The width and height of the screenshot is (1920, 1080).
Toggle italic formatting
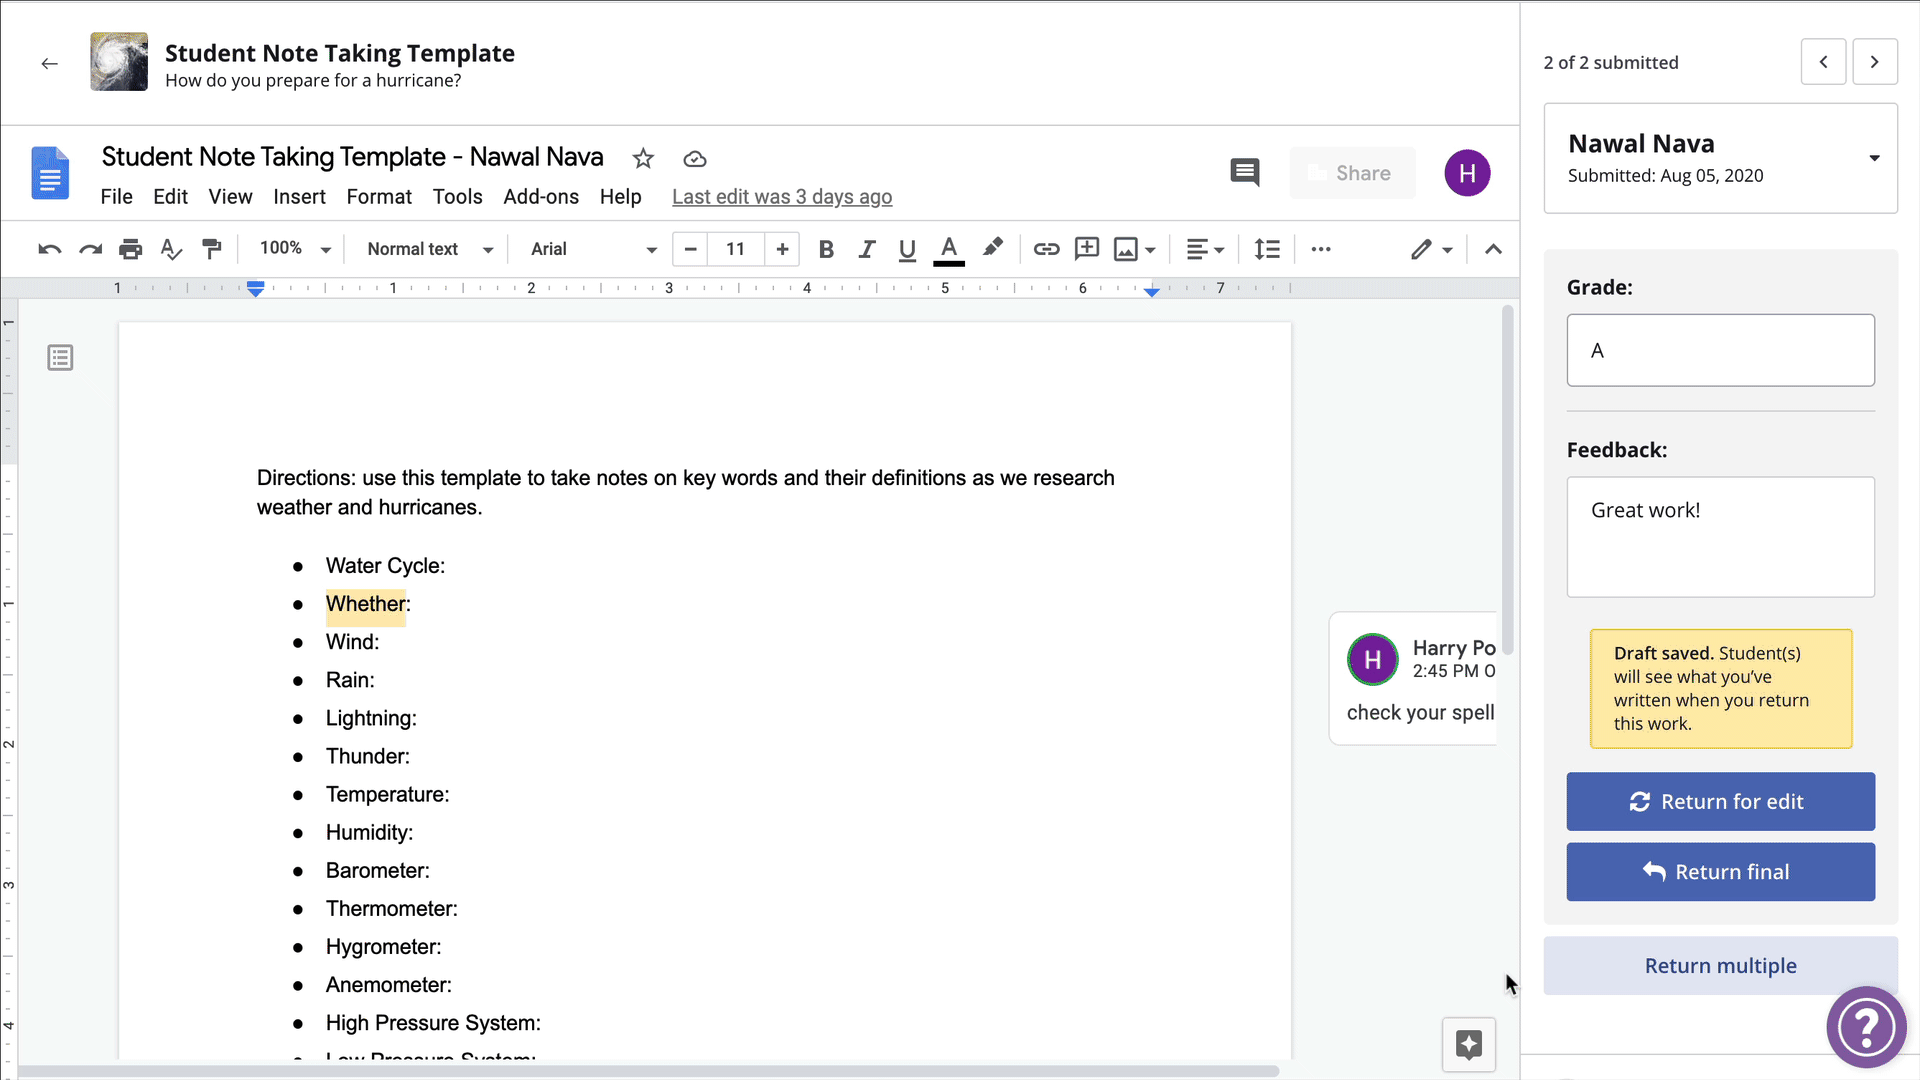point(867,249)
